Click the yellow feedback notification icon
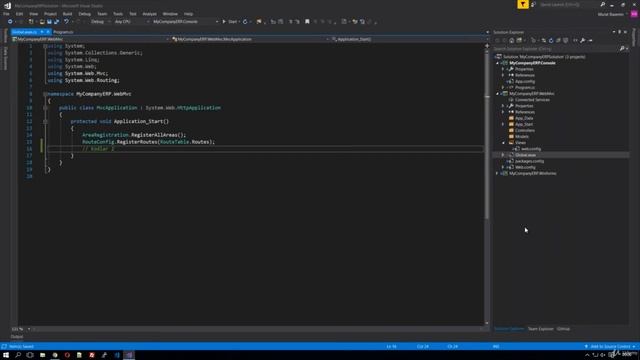This screenshot has height=360, width=640. [523, 4]
